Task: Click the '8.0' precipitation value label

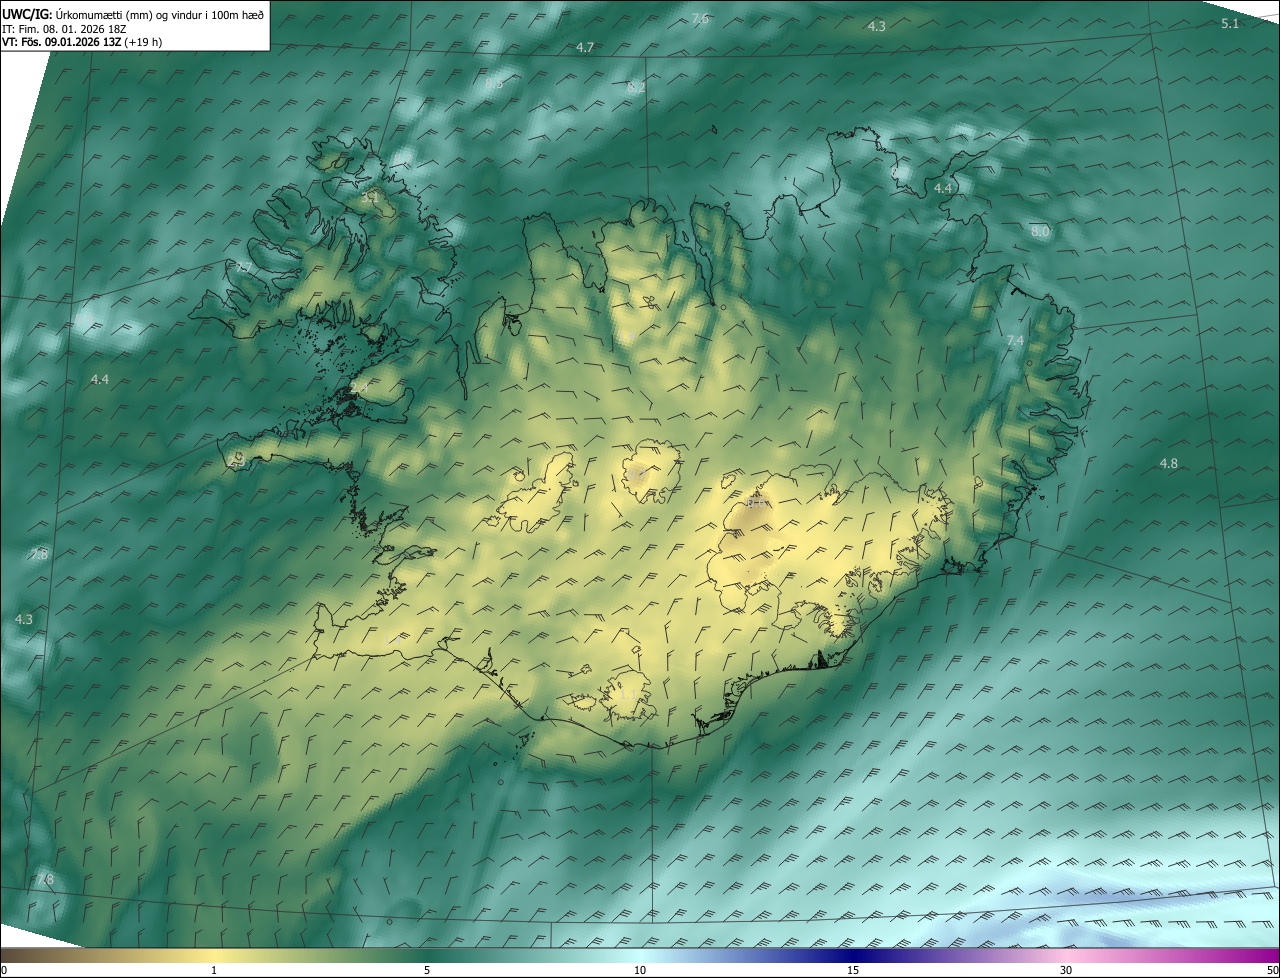Action: [1040, 231]
